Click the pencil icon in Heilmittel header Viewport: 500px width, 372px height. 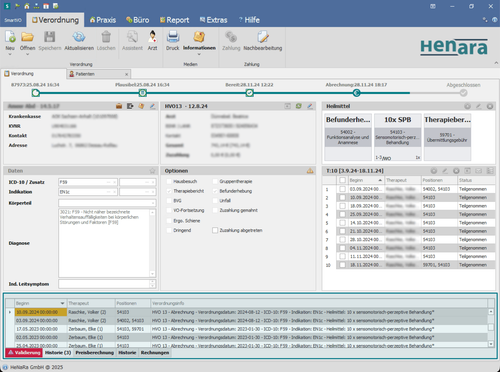click(479, 106)
